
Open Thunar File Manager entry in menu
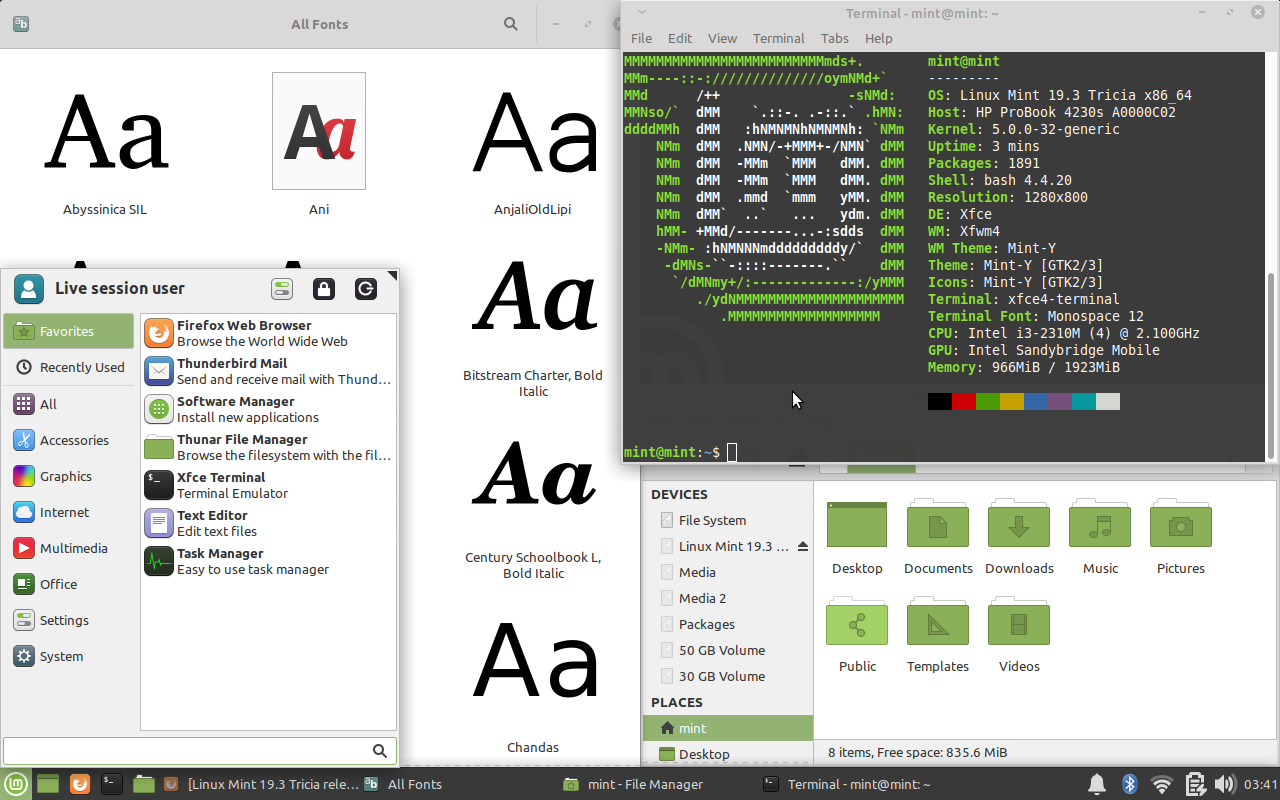point(268,447)
